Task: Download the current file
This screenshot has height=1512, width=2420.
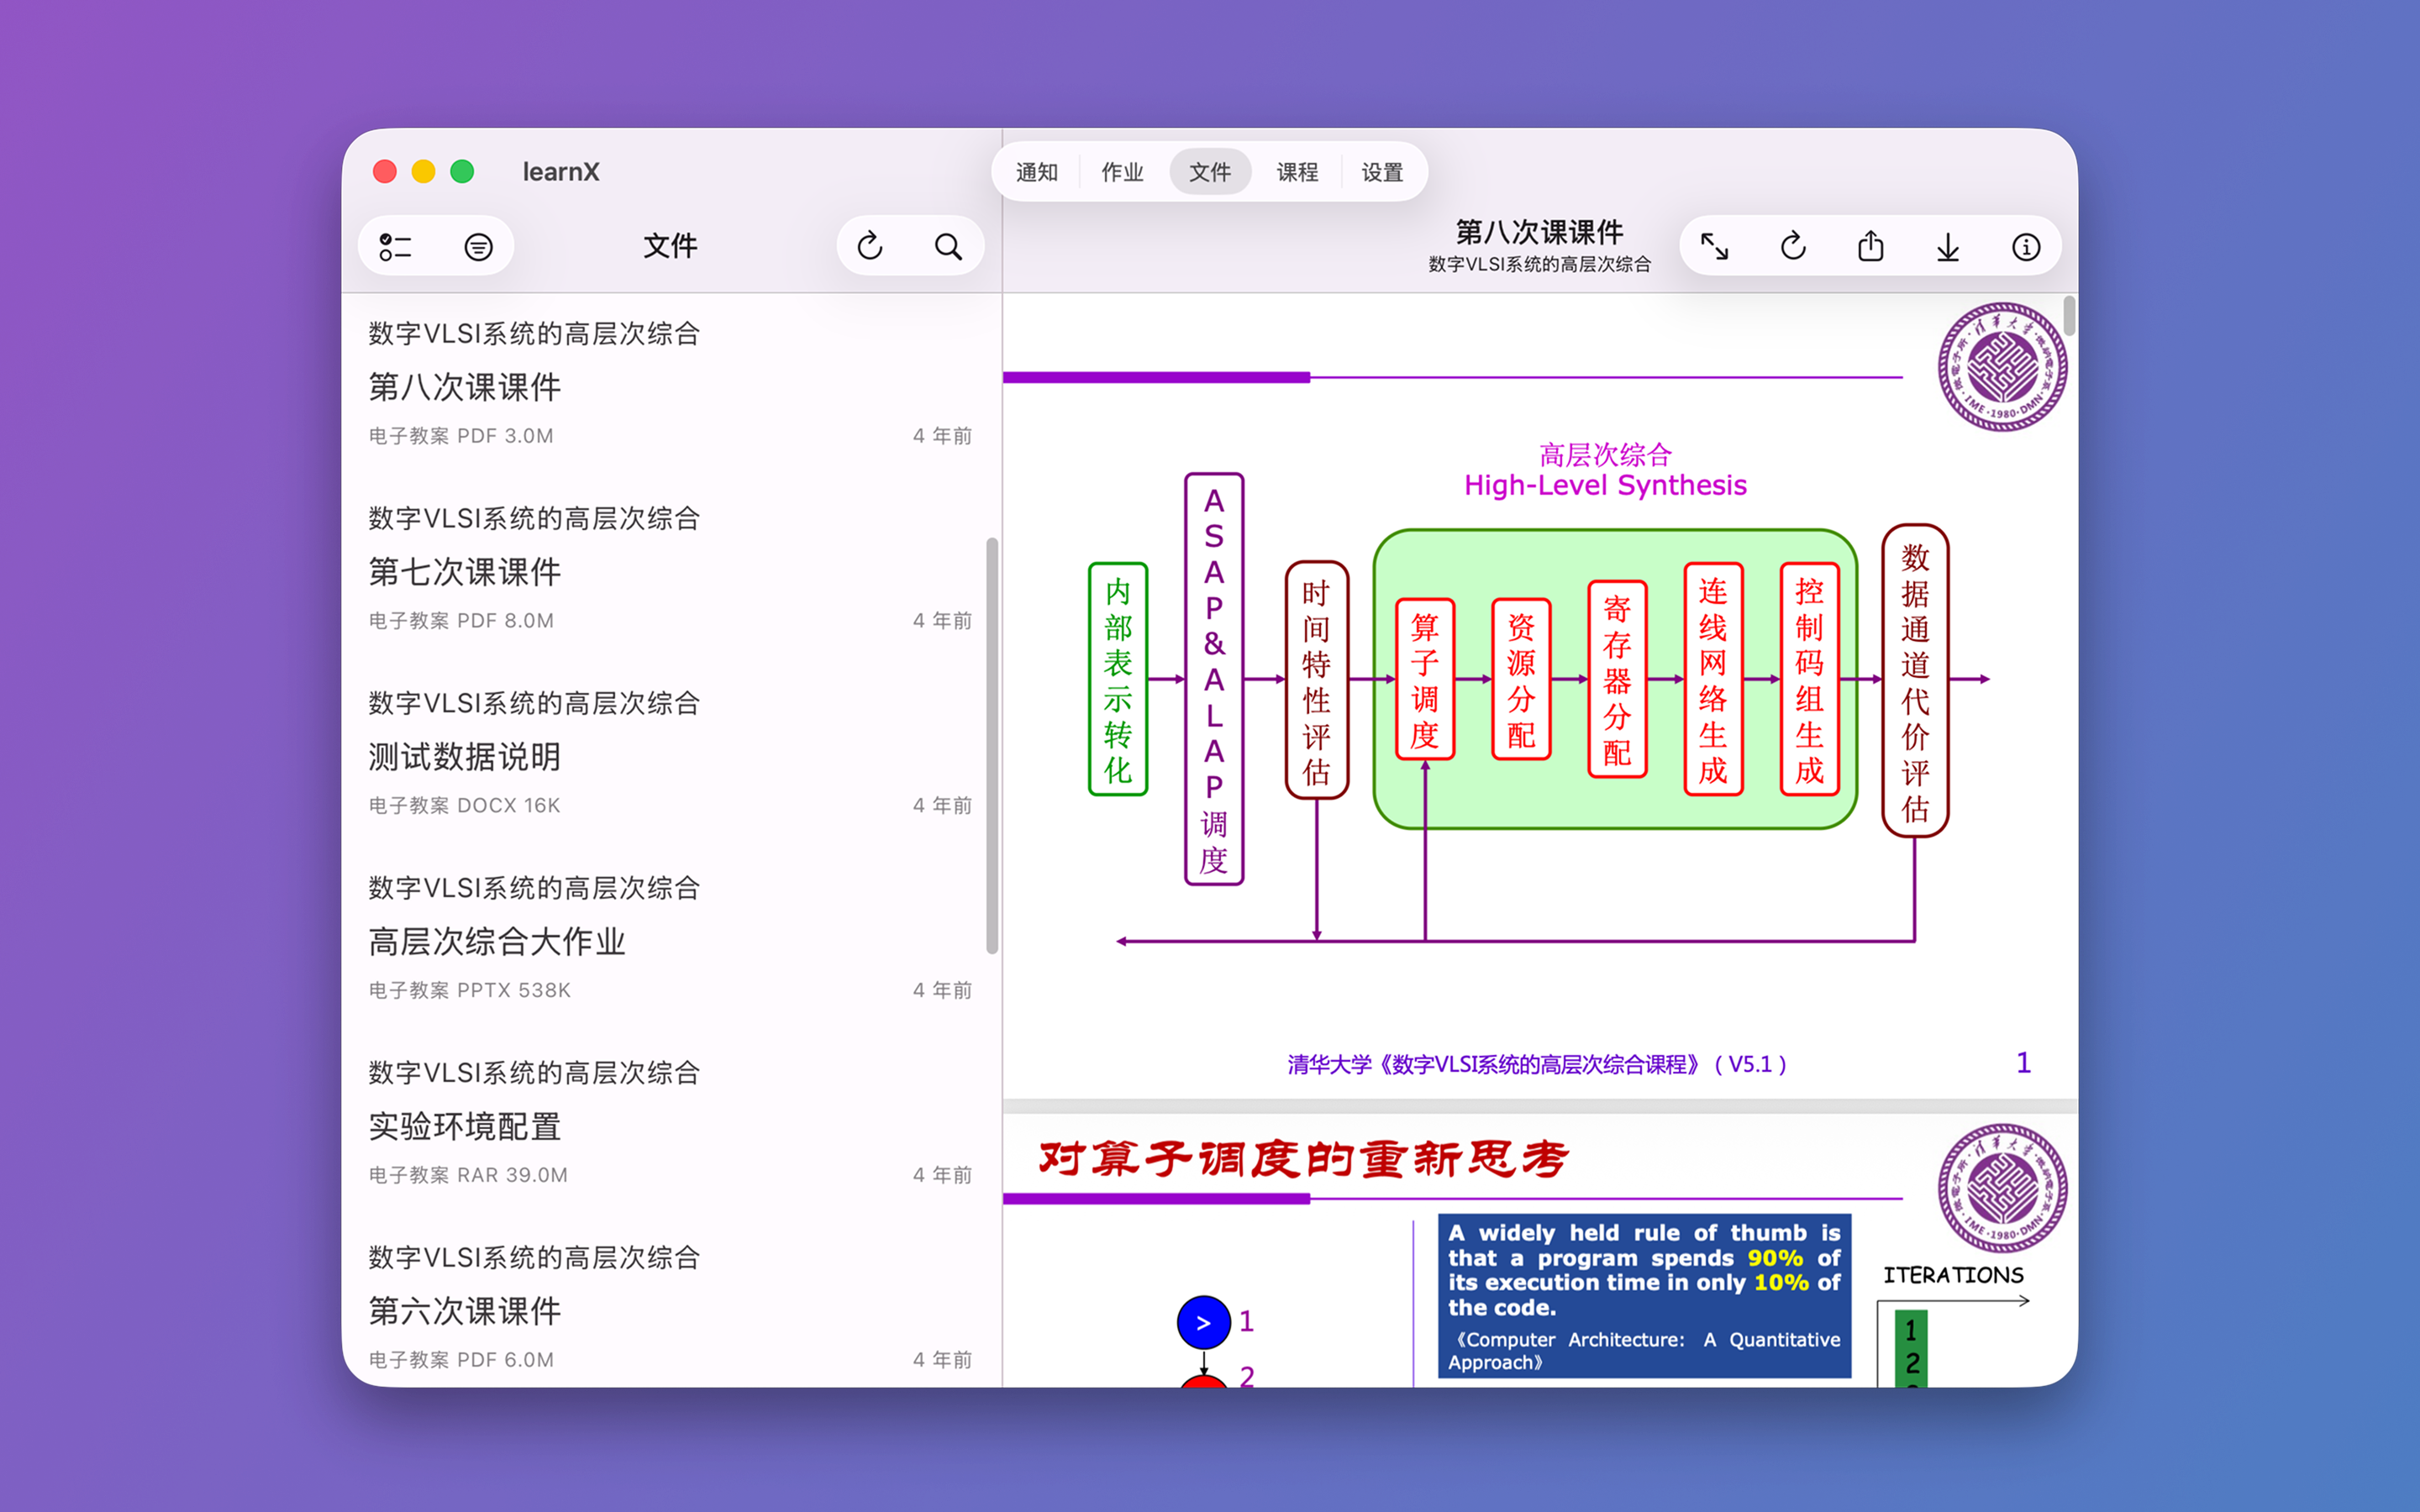Action: 1948,246
